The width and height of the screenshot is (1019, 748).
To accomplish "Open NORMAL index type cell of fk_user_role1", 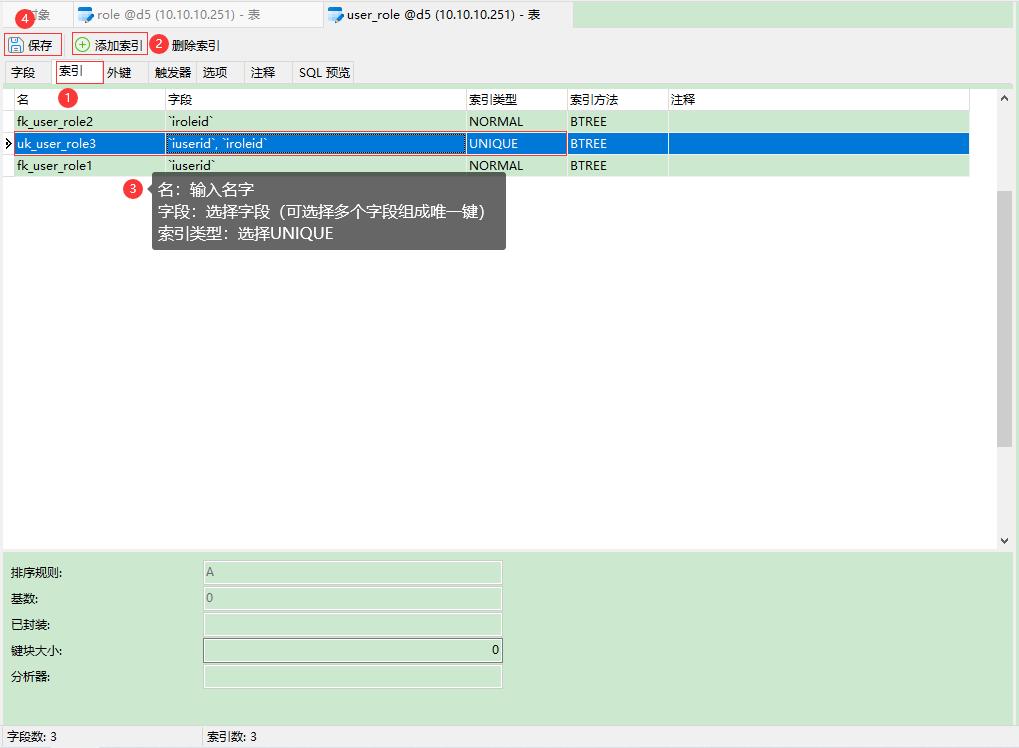I will coord(517,166).
